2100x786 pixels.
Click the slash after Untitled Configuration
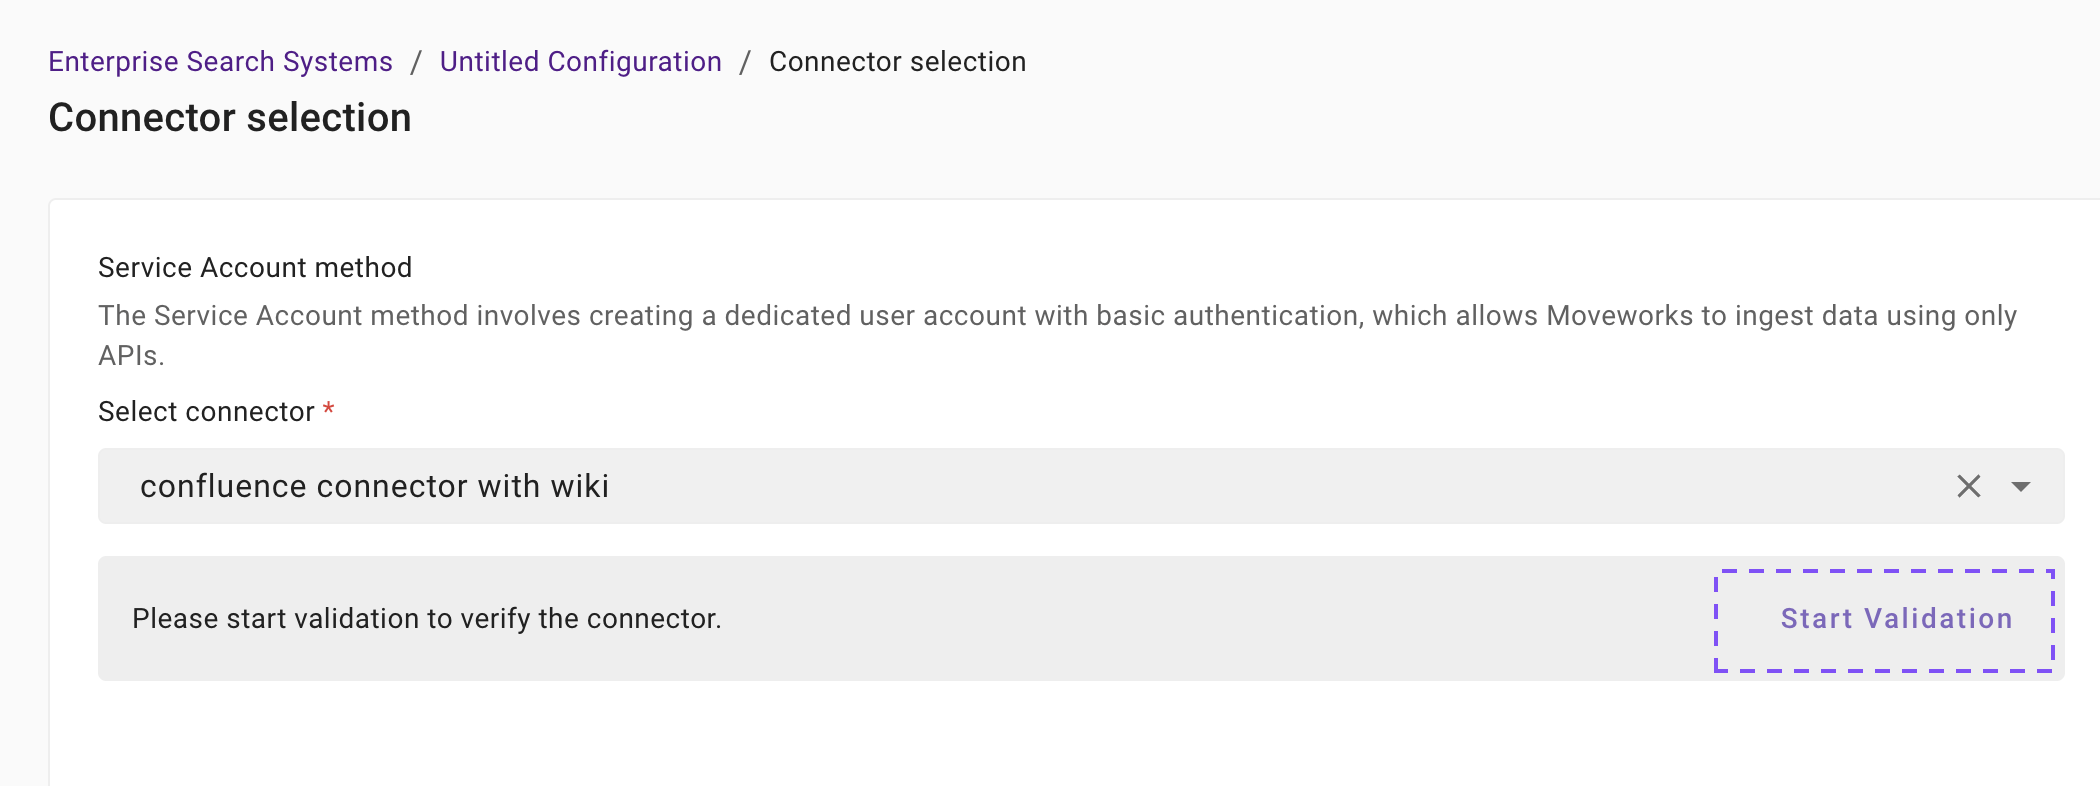[745, 62]
